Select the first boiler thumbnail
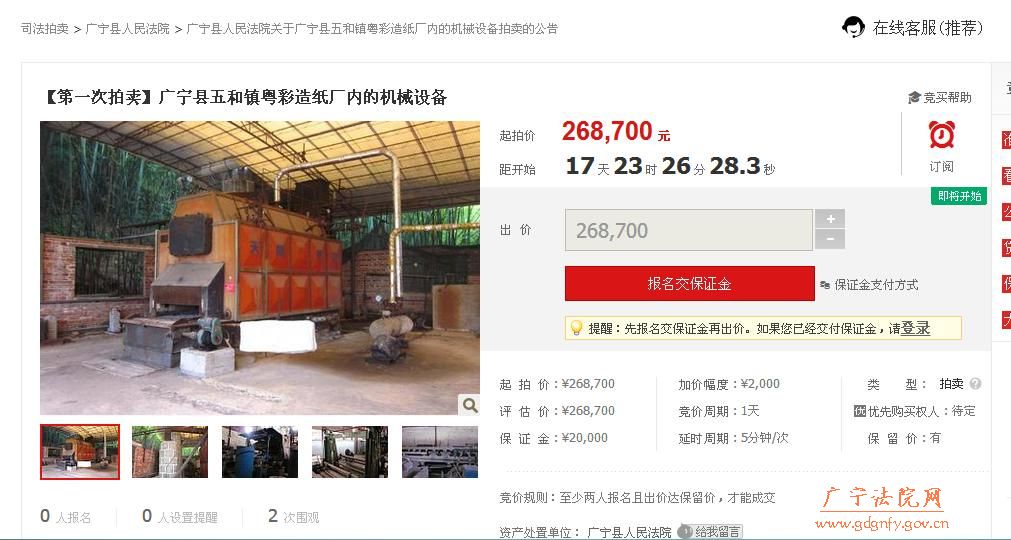The width and height of the screenshot is (1011, 540). point(80,452)
